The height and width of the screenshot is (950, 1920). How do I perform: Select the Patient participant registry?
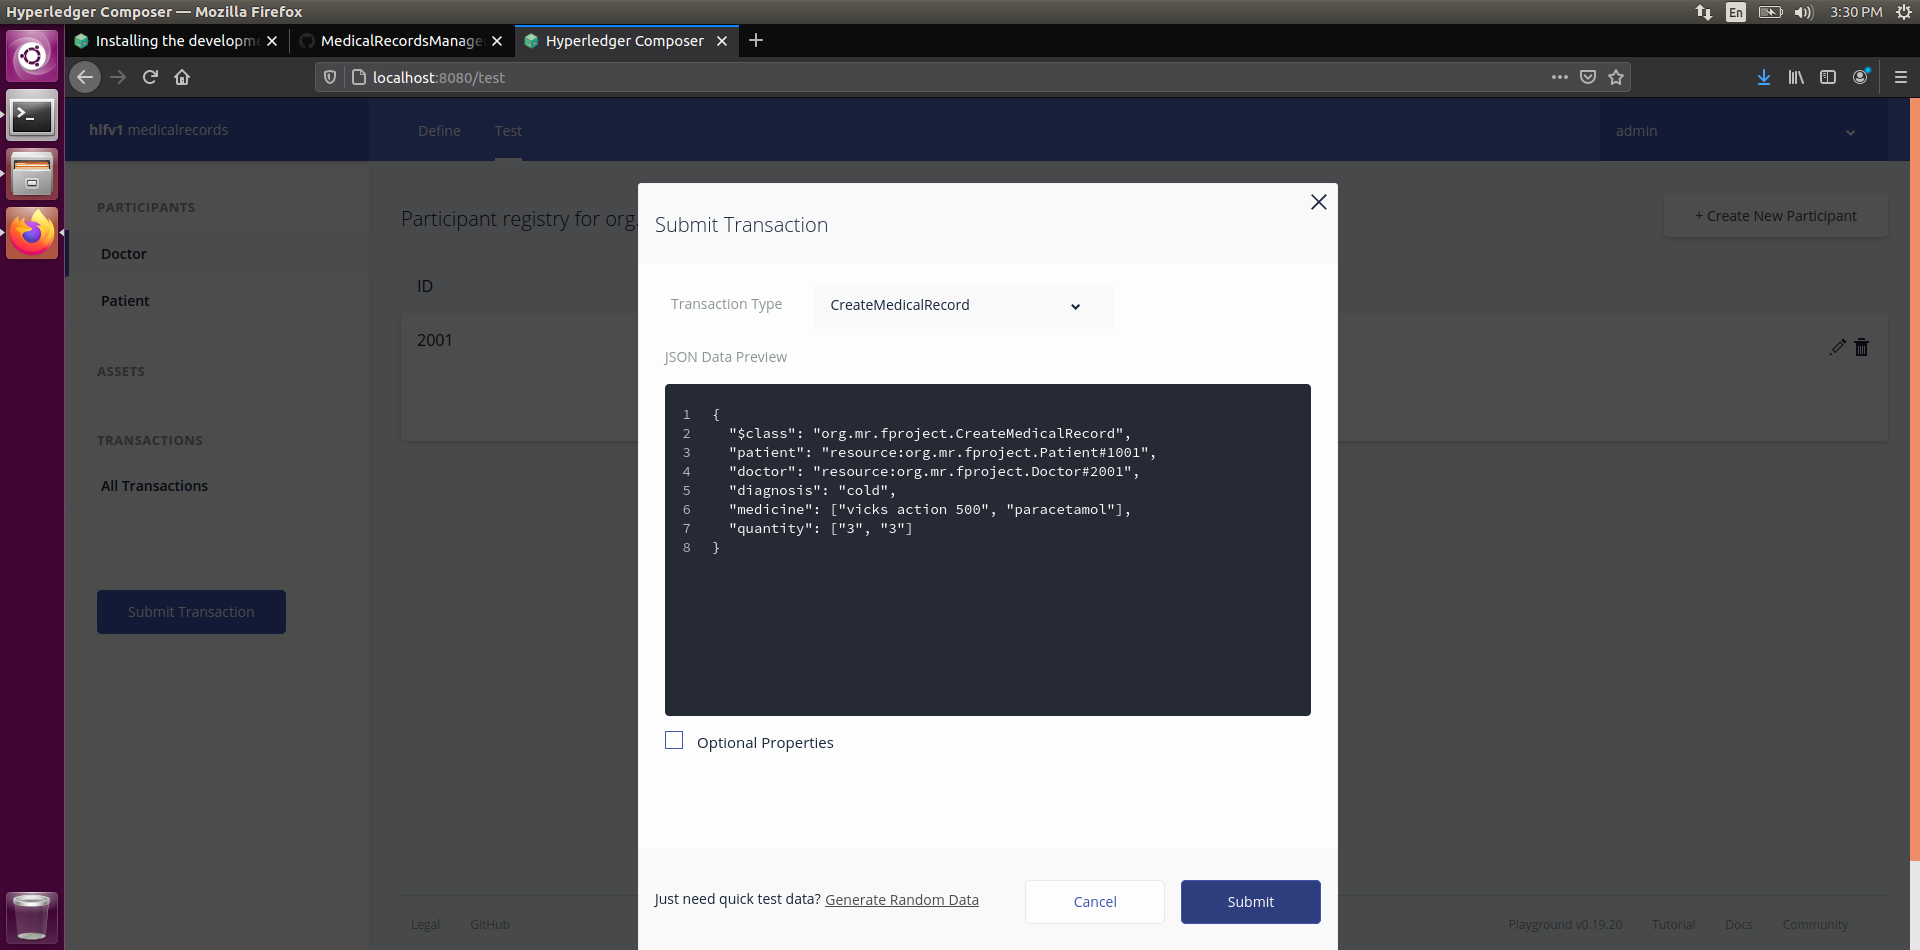(125, 301)
